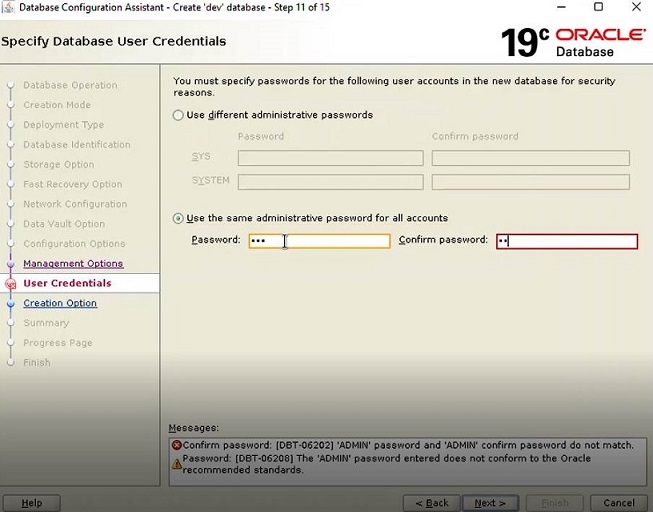Image resolution: width=653 pixels, height=512 pixels.
Task: Open Help for this wizard step
Action: point(31,502)
